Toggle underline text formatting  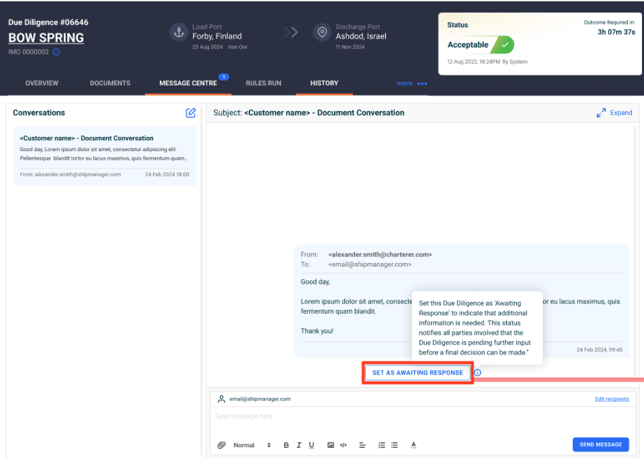(x=311, y=445)
